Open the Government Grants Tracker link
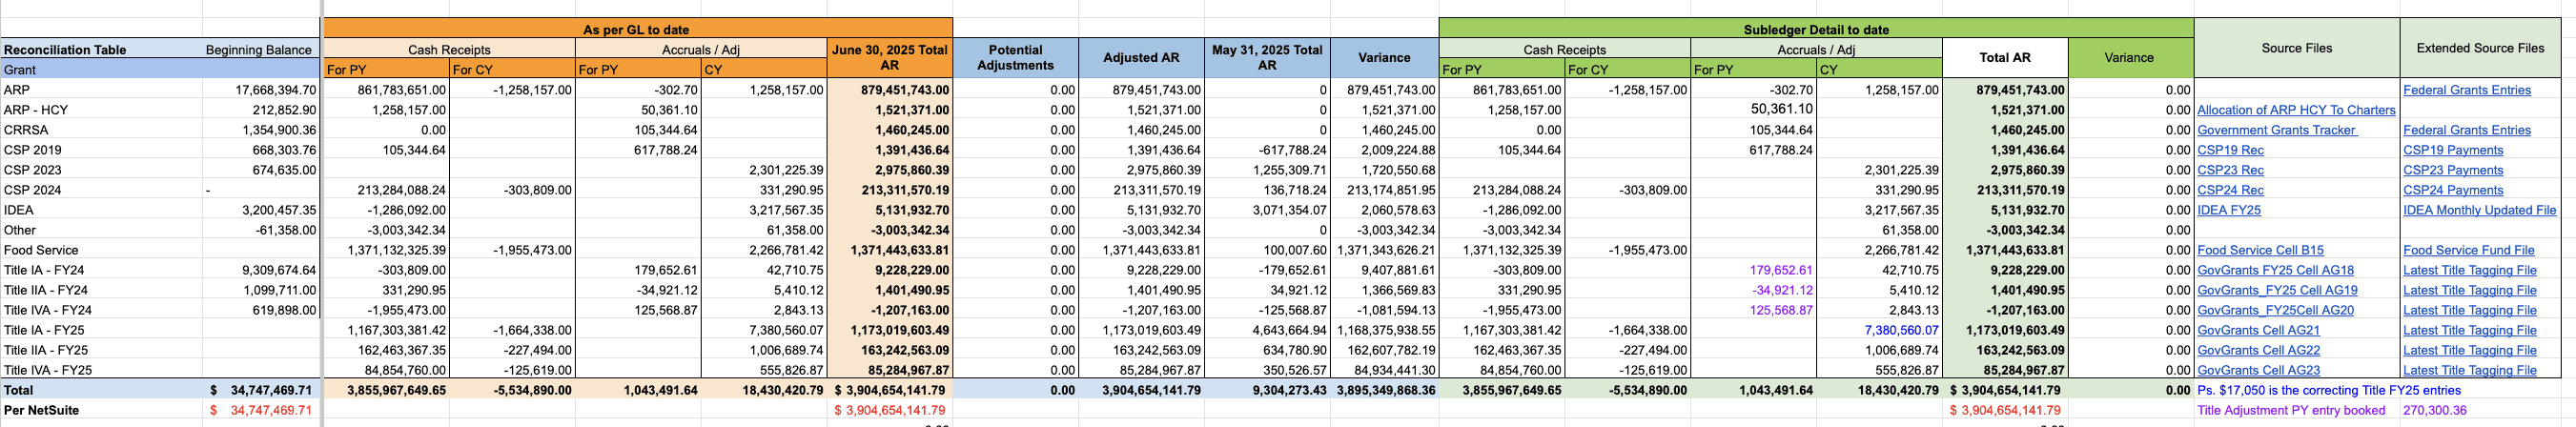The height and width of the screenshot is (427, 2576). [x=2276, y=130]
